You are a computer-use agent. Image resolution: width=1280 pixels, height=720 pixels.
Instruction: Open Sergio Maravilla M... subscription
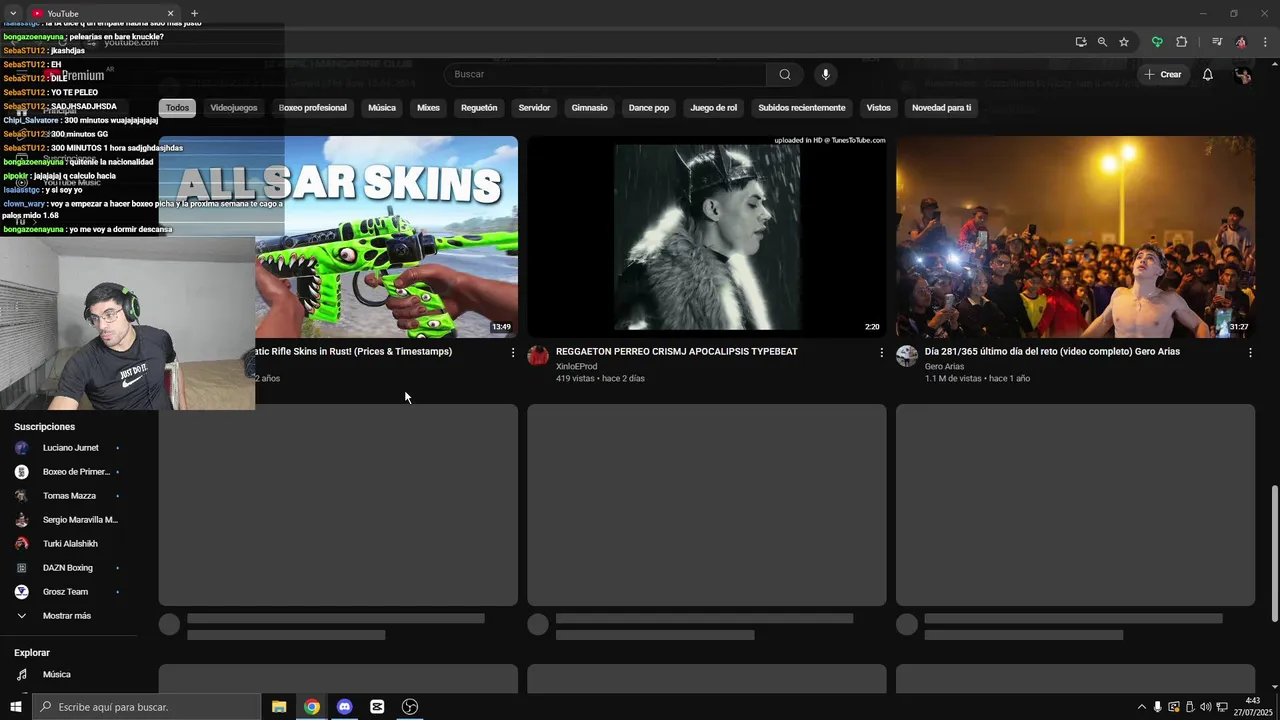click(68, 520)
